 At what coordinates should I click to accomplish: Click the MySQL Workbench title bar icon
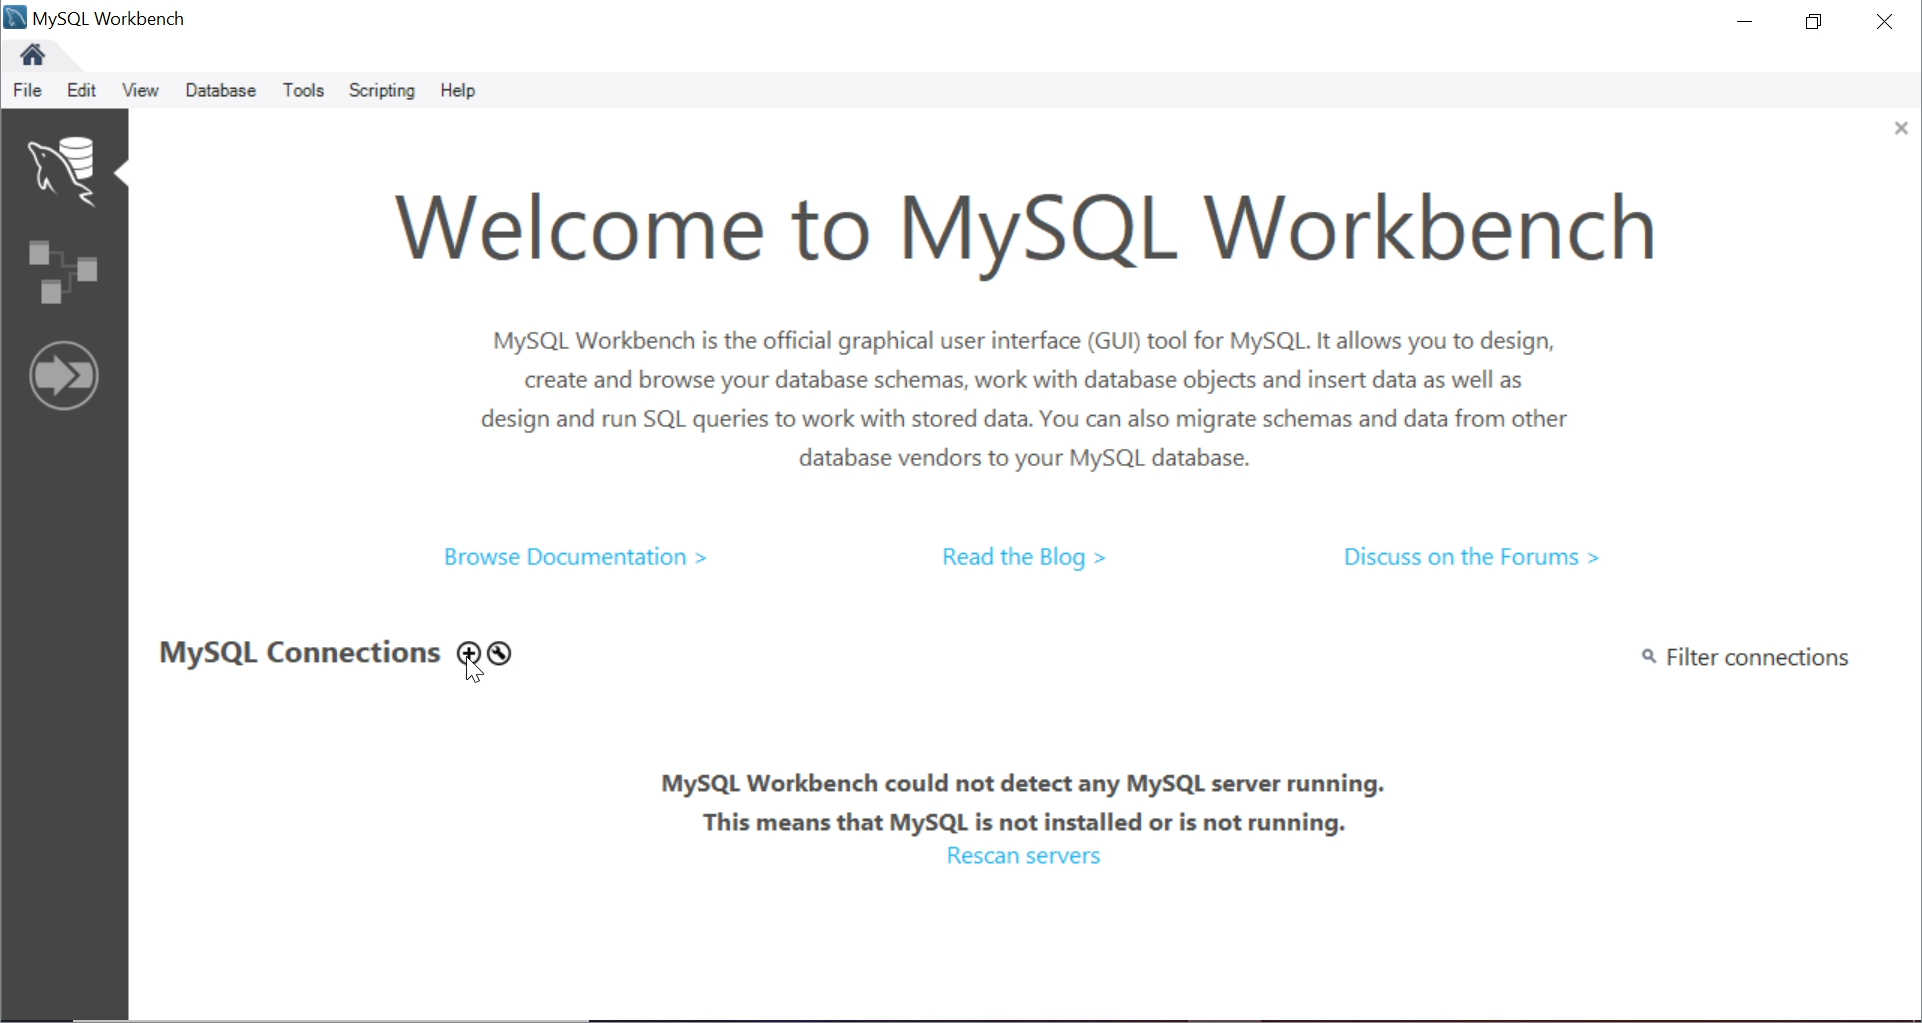14,17
